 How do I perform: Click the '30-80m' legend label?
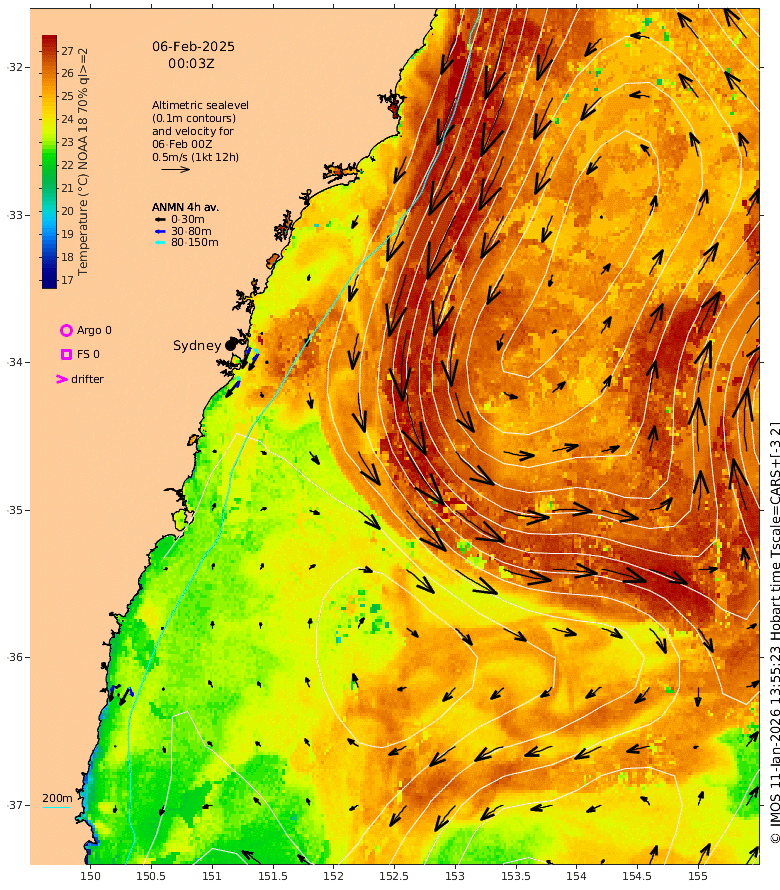[x=191, y=231]
